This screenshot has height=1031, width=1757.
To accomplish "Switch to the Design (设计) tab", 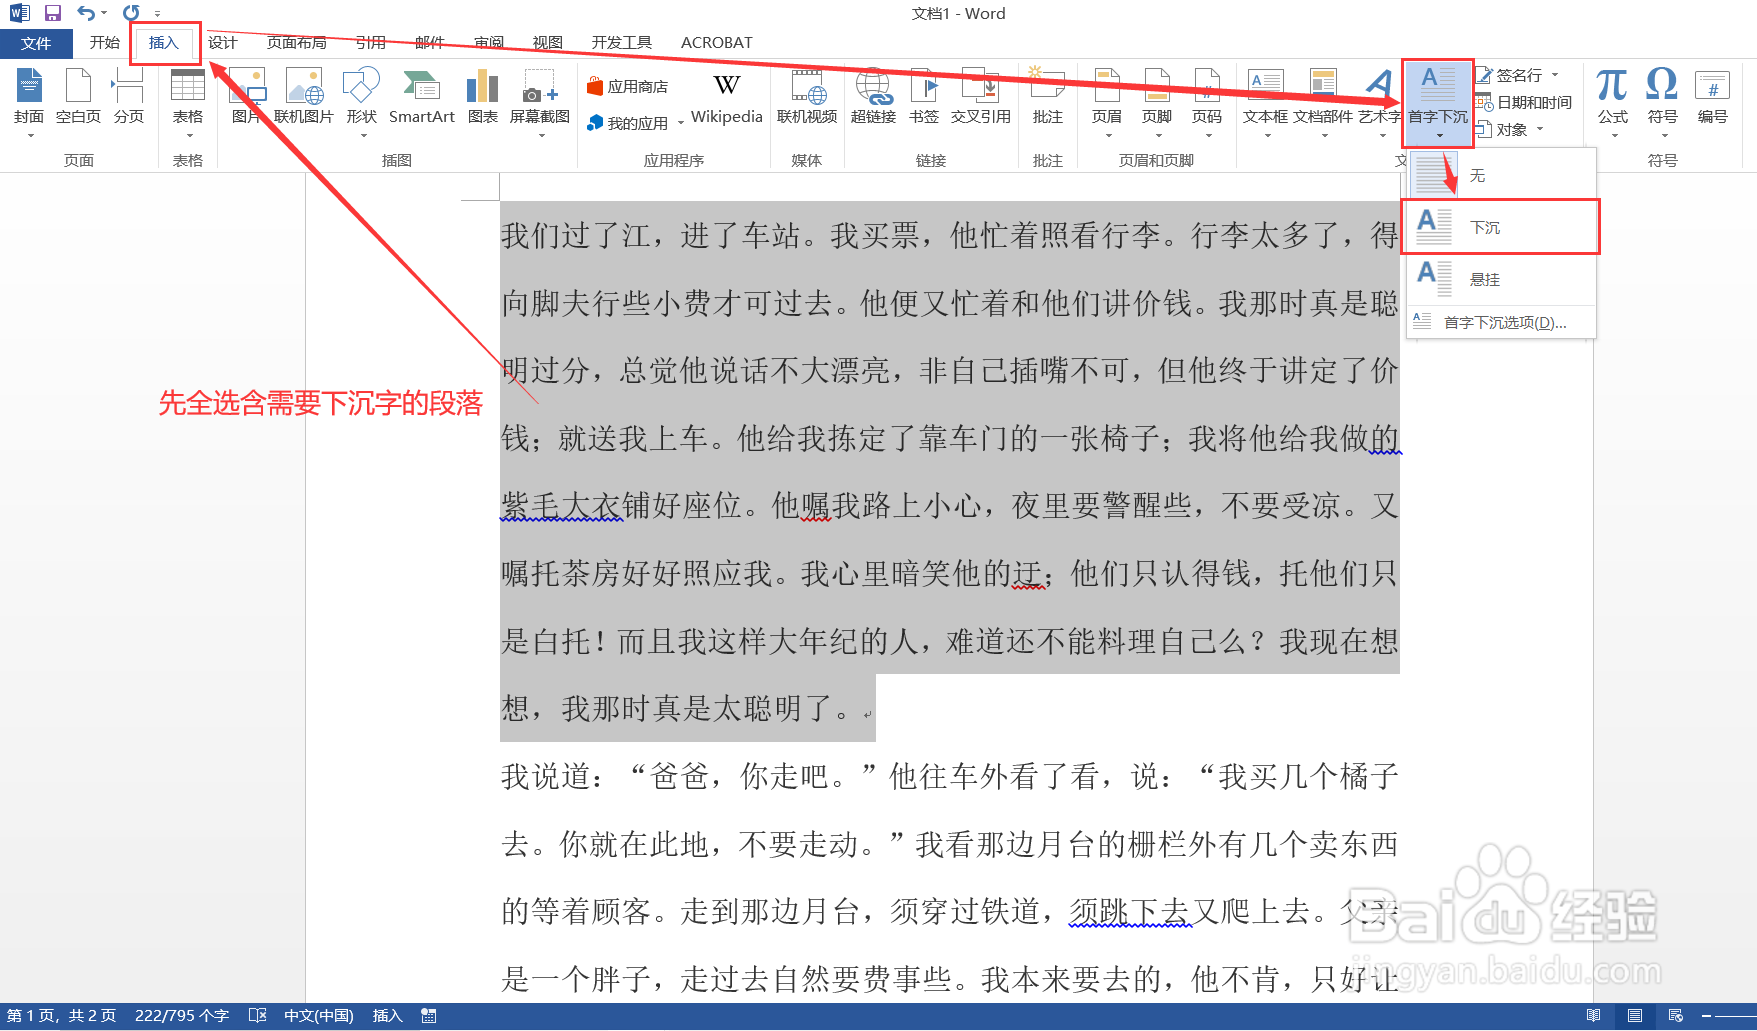I will (222, 42).
